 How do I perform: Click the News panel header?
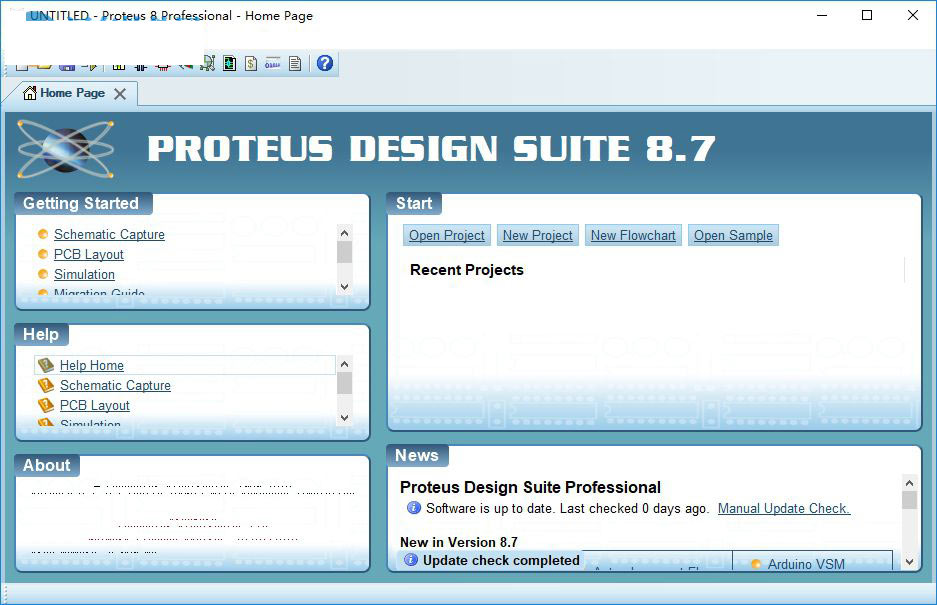click(417, 456)
